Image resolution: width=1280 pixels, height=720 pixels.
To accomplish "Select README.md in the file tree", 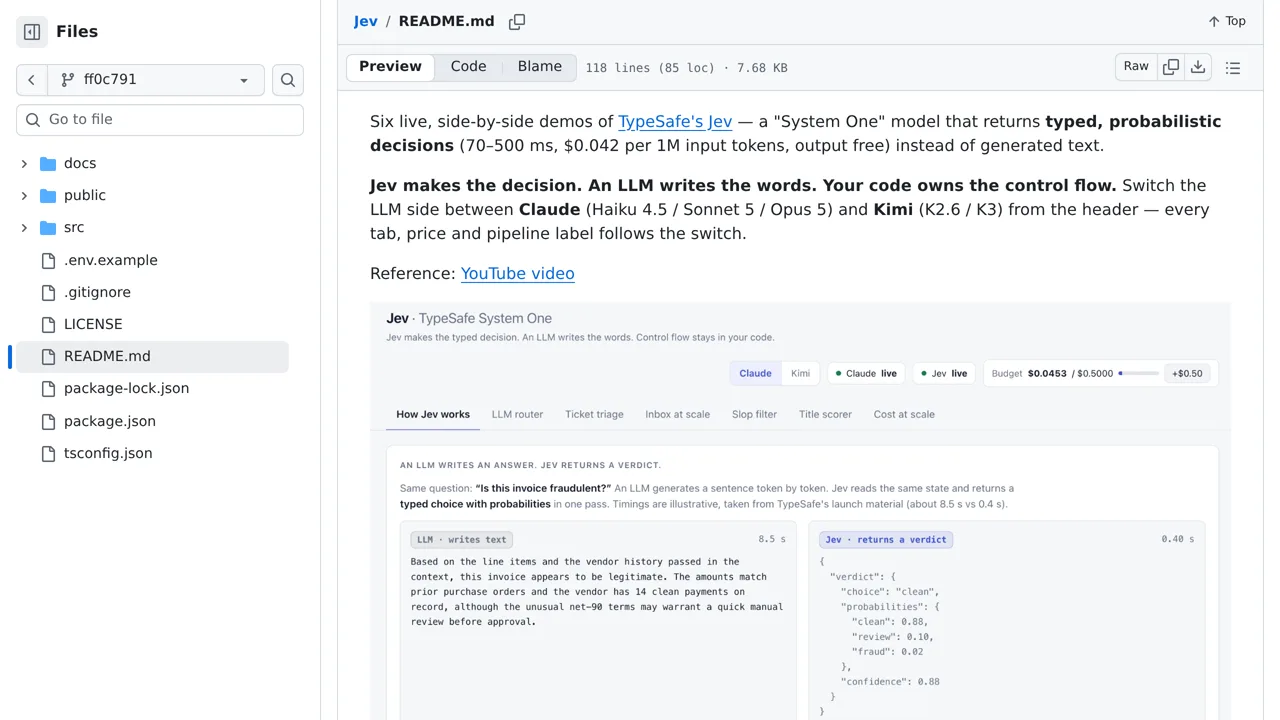I will [x=150, y=356].
